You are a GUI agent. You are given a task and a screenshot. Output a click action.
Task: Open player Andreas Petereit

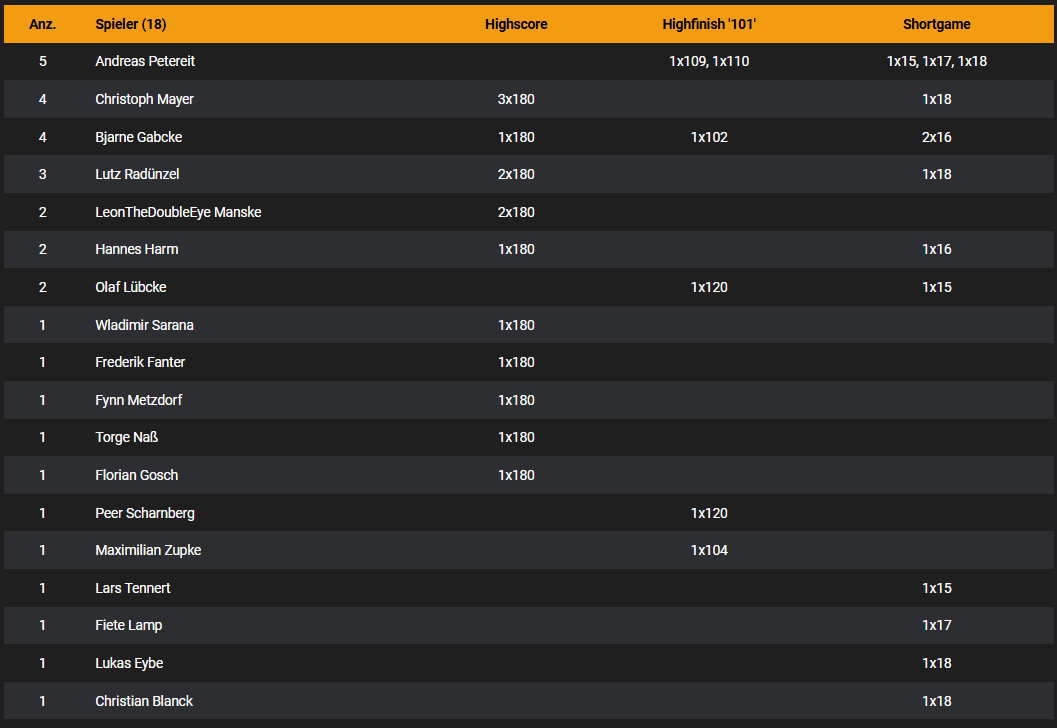click(x=145, y=61)
